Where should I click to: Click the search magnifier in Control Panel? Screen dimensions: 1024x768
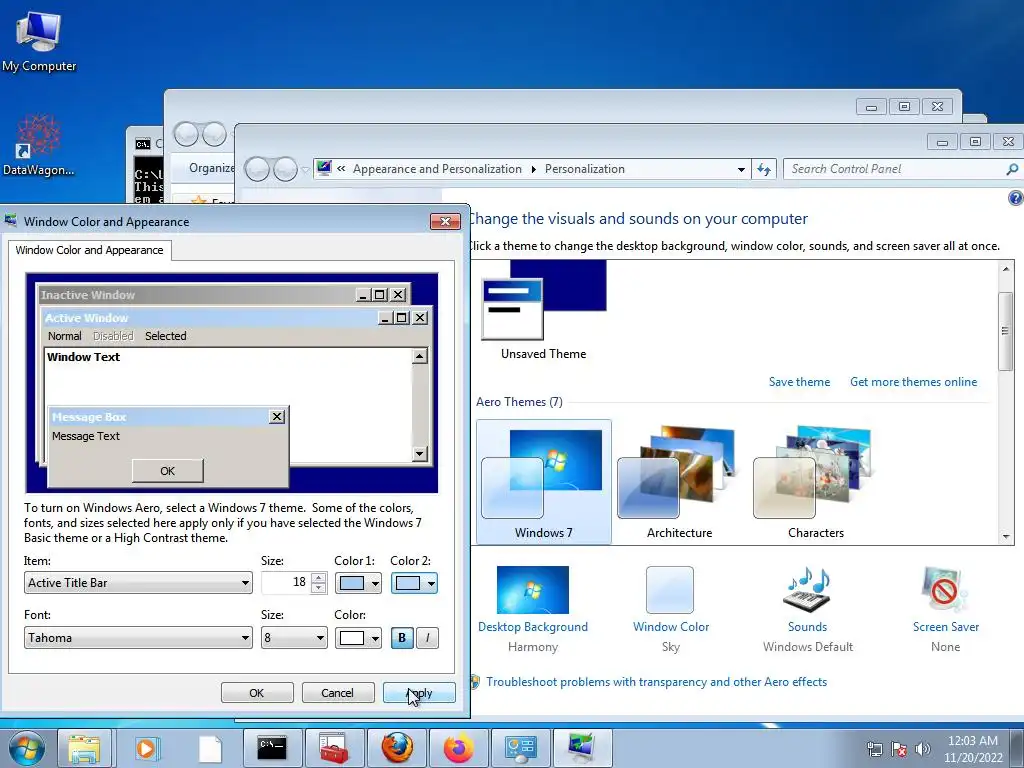point(1012,169)
